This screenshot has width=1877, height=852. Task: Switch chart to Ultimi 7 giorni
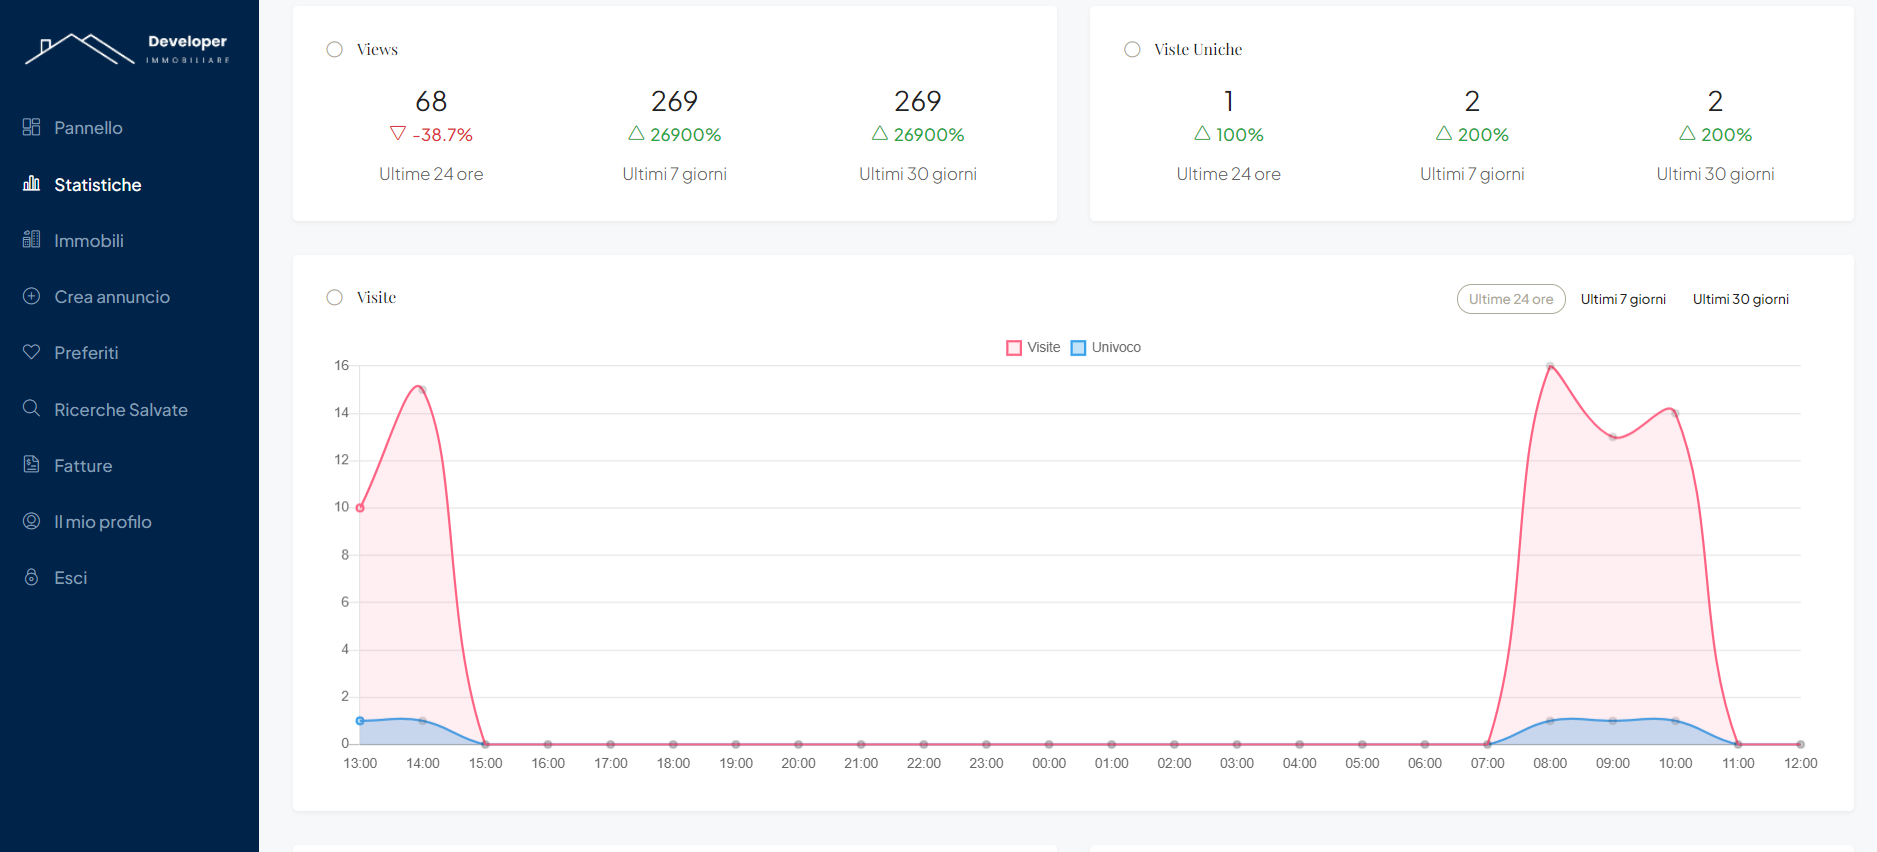click(x=1622, y=299)
